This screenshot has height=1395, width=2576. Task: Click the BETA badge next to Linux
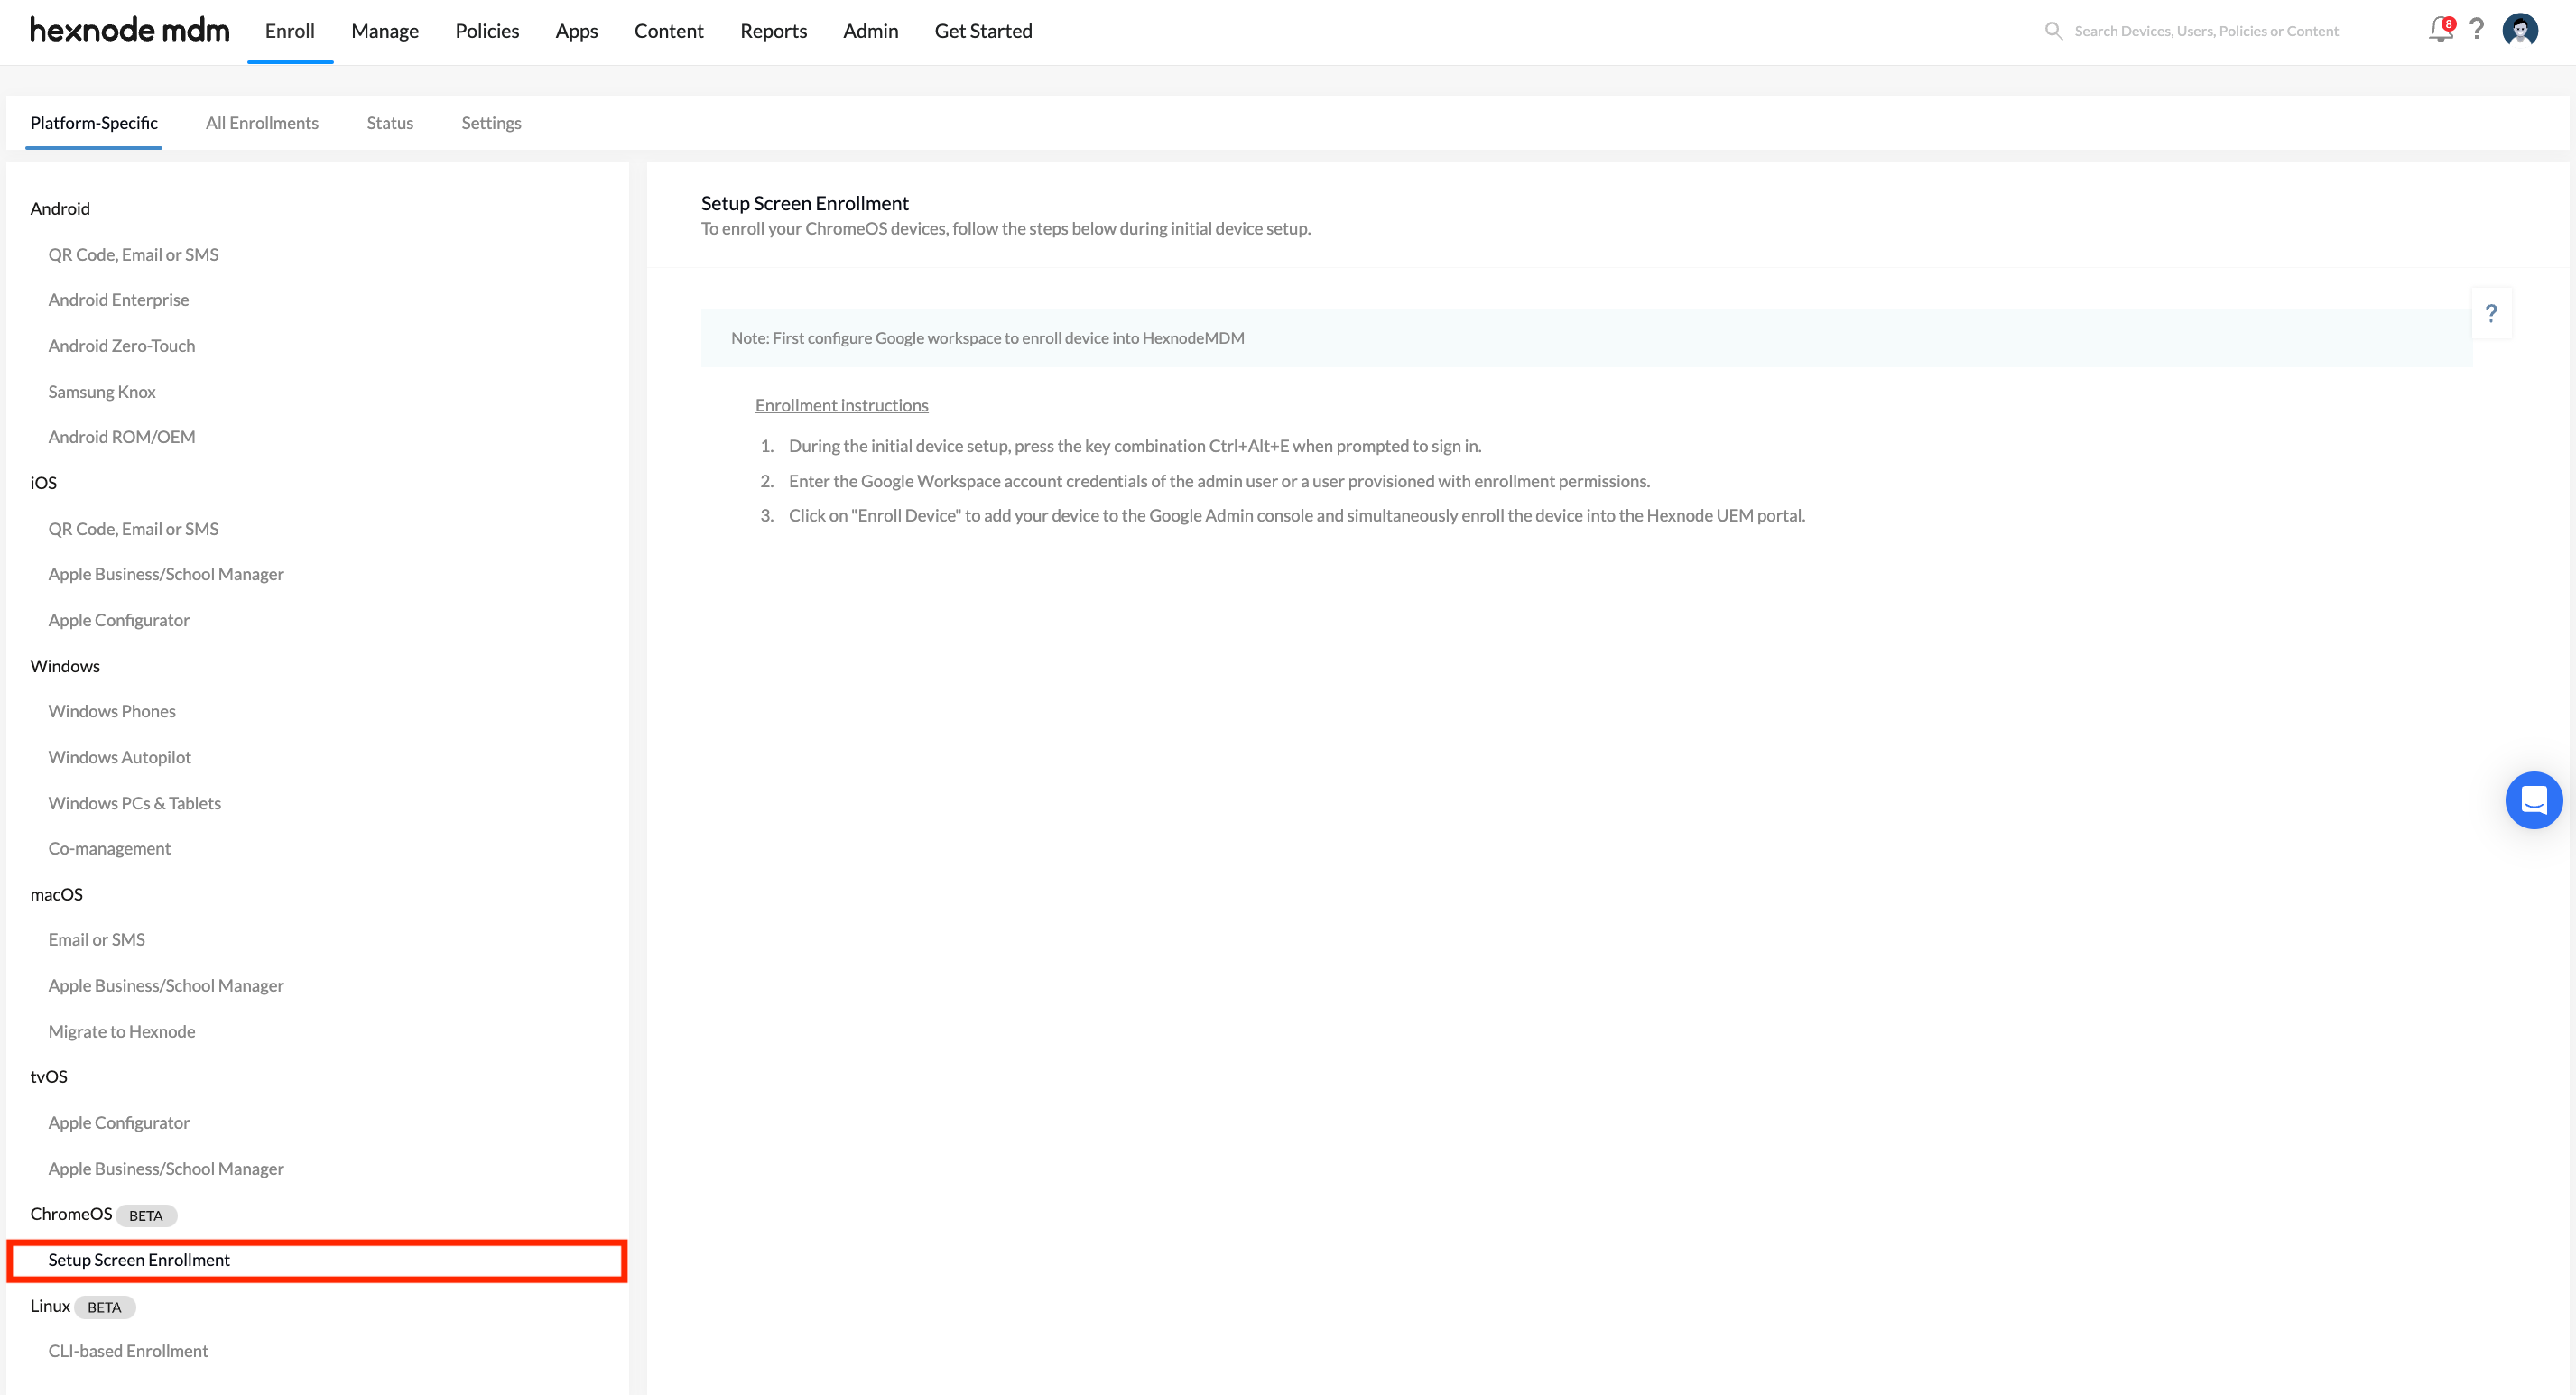(x=104, y=1307)
